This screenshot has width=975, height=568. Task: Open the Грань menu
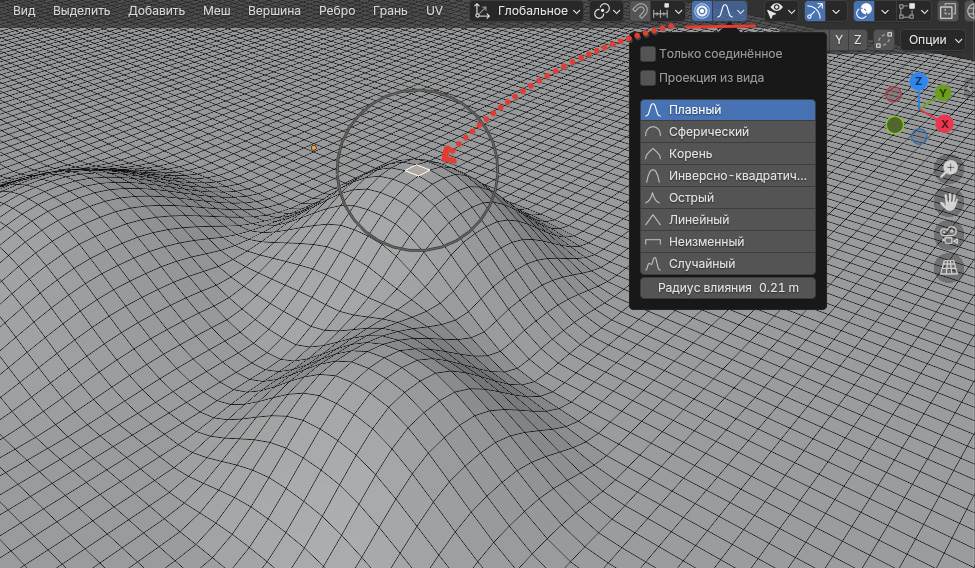click(x=390, y=11)
